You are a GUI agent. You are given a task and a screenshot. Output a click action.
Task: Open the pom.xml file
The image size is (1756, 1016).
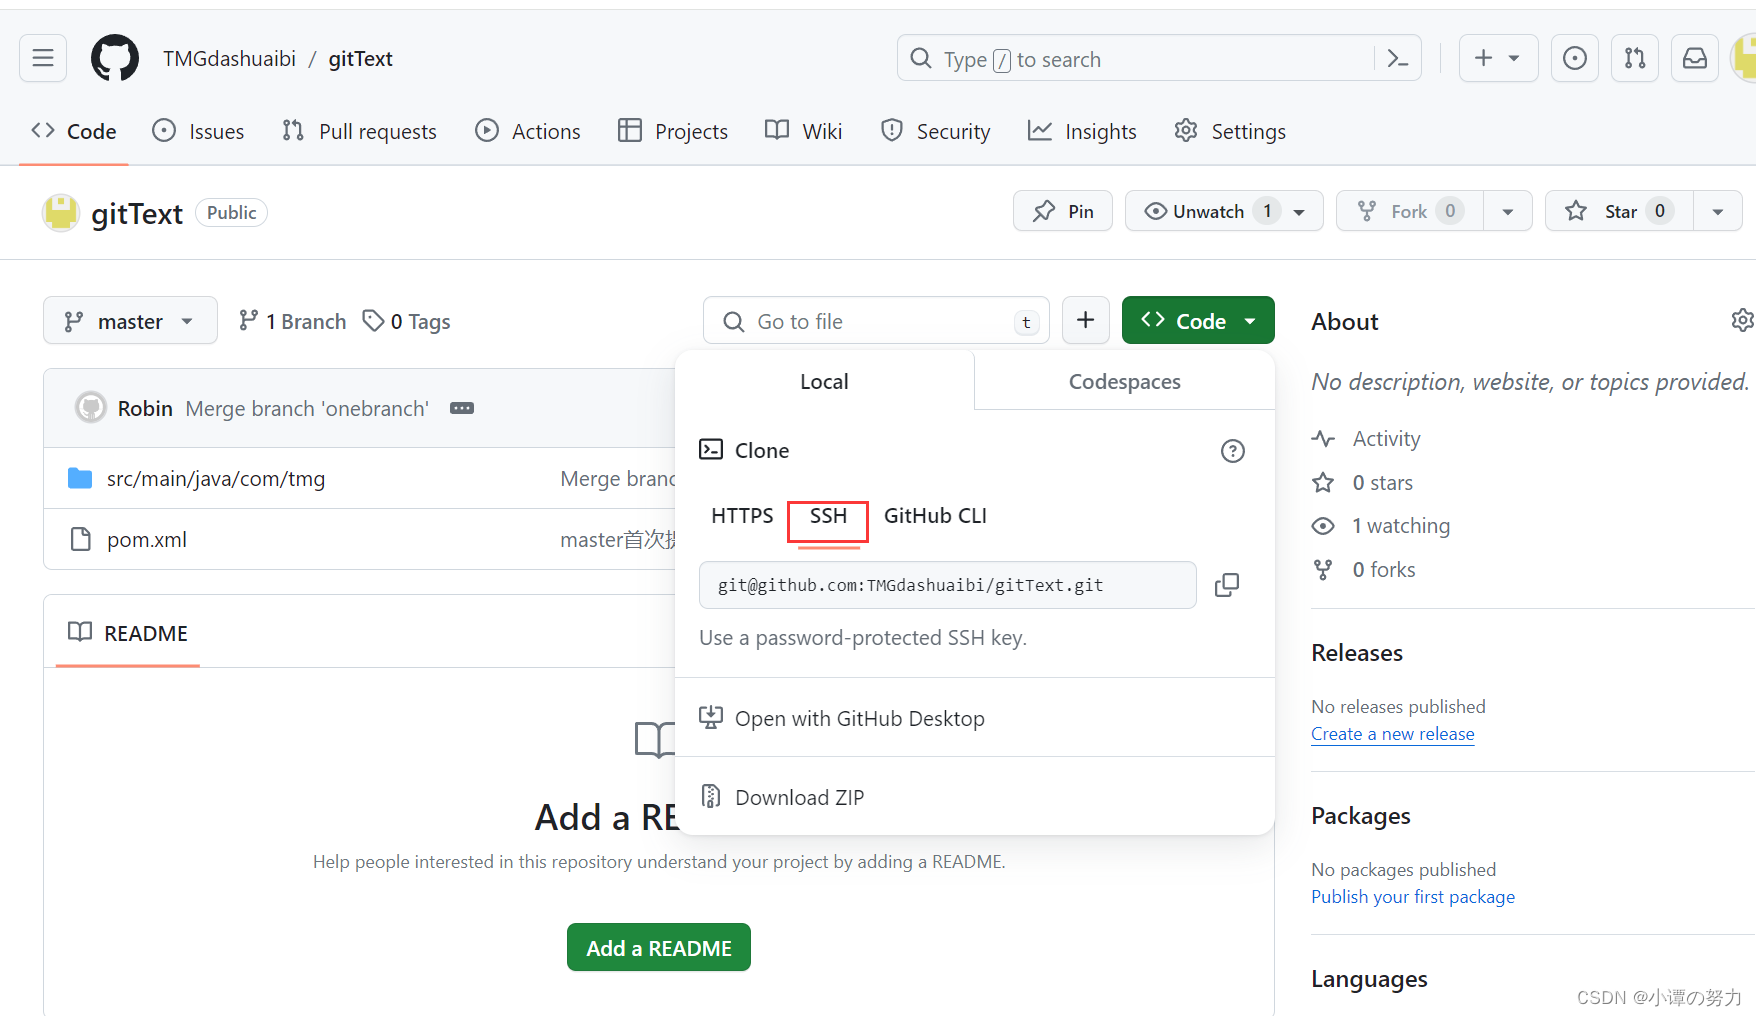coord(147,539)
